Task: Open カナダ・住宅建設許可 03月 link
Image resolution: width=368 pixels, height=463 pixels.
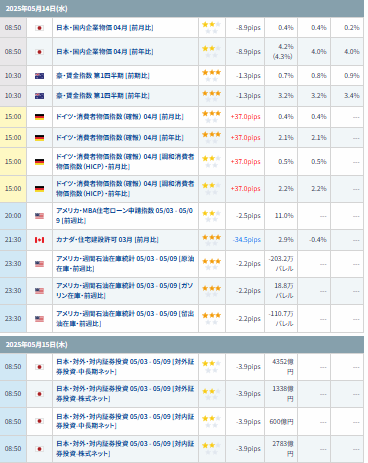Action: pos(107,240)
